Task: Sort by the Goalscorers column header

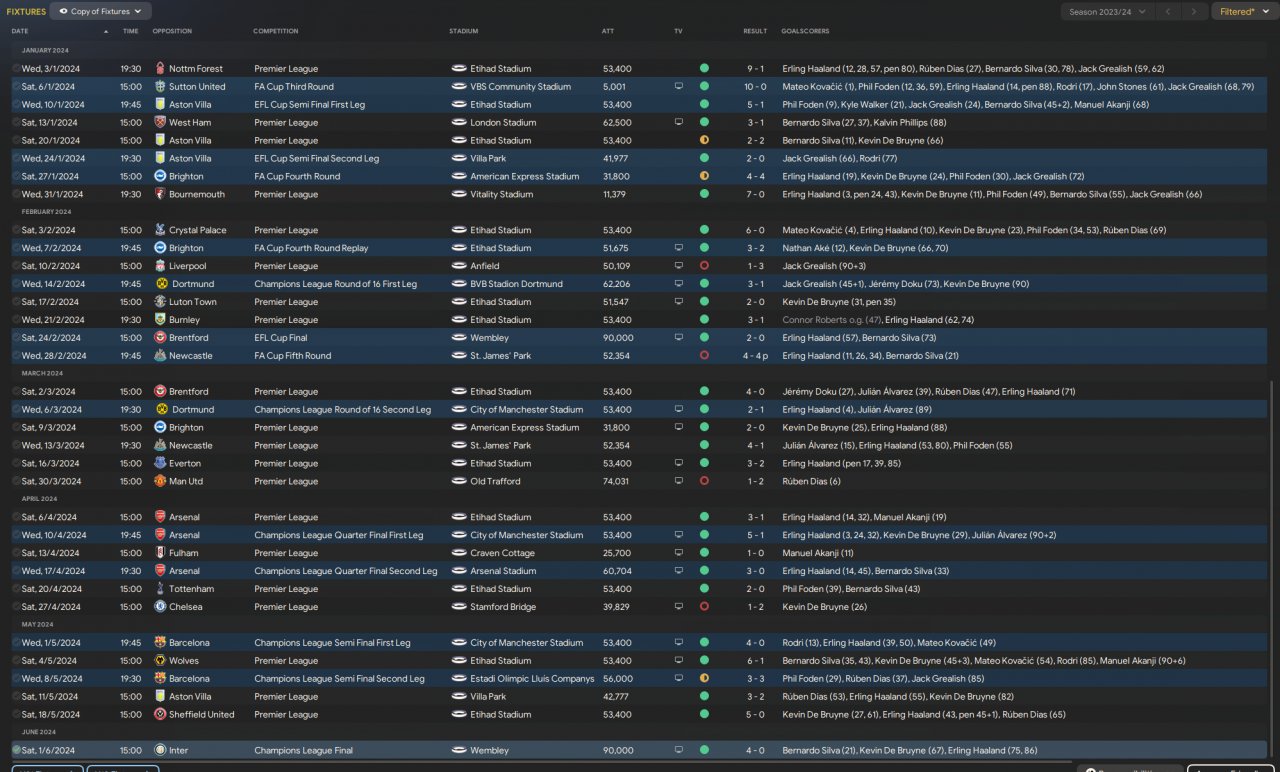Action: pos(805,31)
